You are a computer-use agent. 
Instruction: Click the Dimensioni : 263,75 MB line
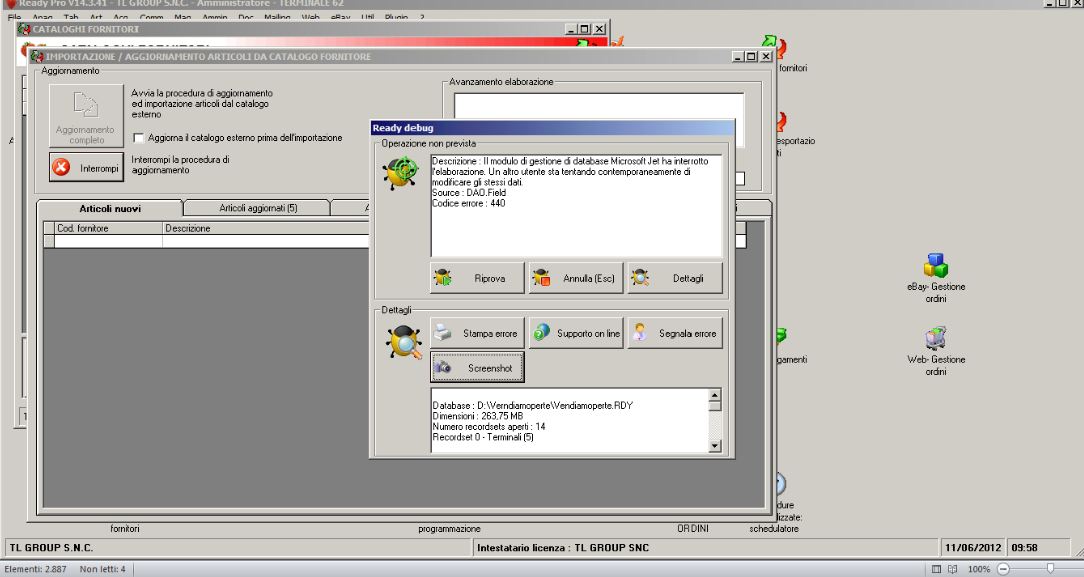tap(478, 416)
